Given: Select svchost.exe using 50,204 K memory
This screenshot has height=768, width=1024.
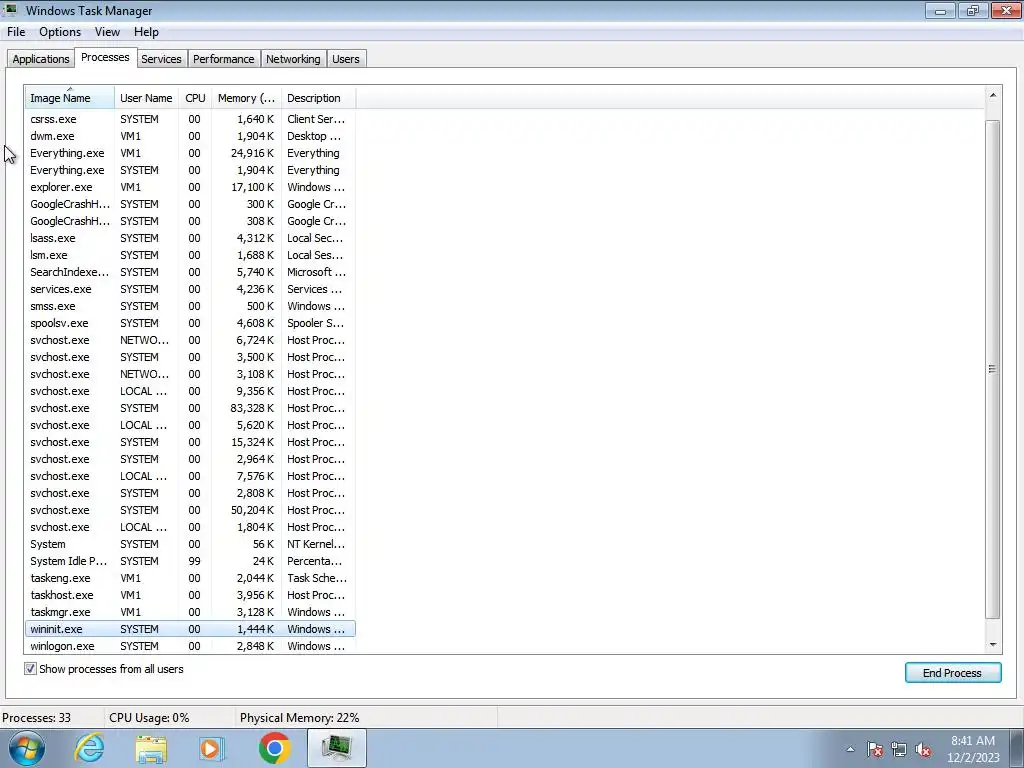Looking at the screenshot, I should (190, 510).
